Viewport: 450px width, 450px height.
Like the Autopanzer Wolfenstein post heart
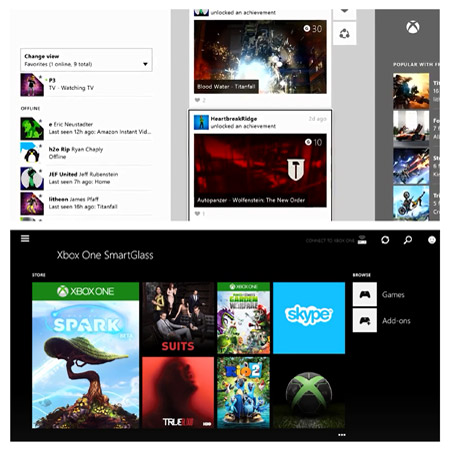pos(197,214)
